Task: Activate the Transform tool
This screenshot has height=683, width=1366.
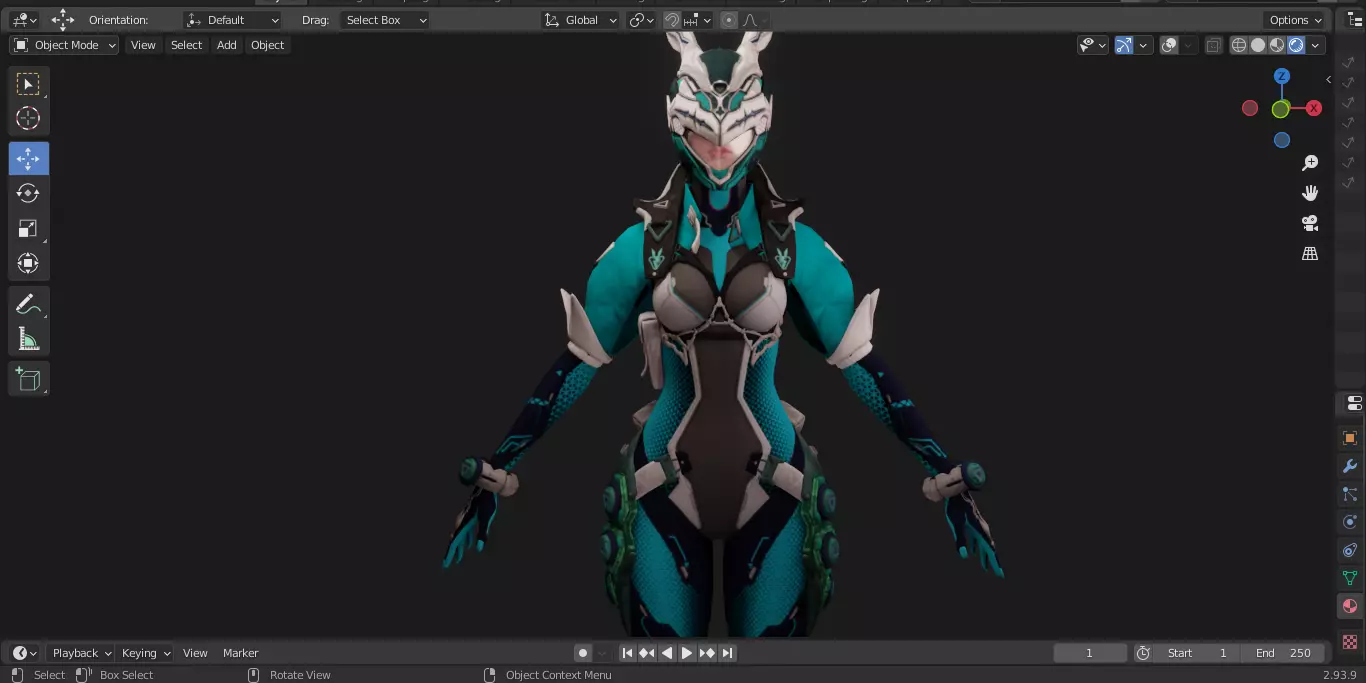Action: click(28, 263)
